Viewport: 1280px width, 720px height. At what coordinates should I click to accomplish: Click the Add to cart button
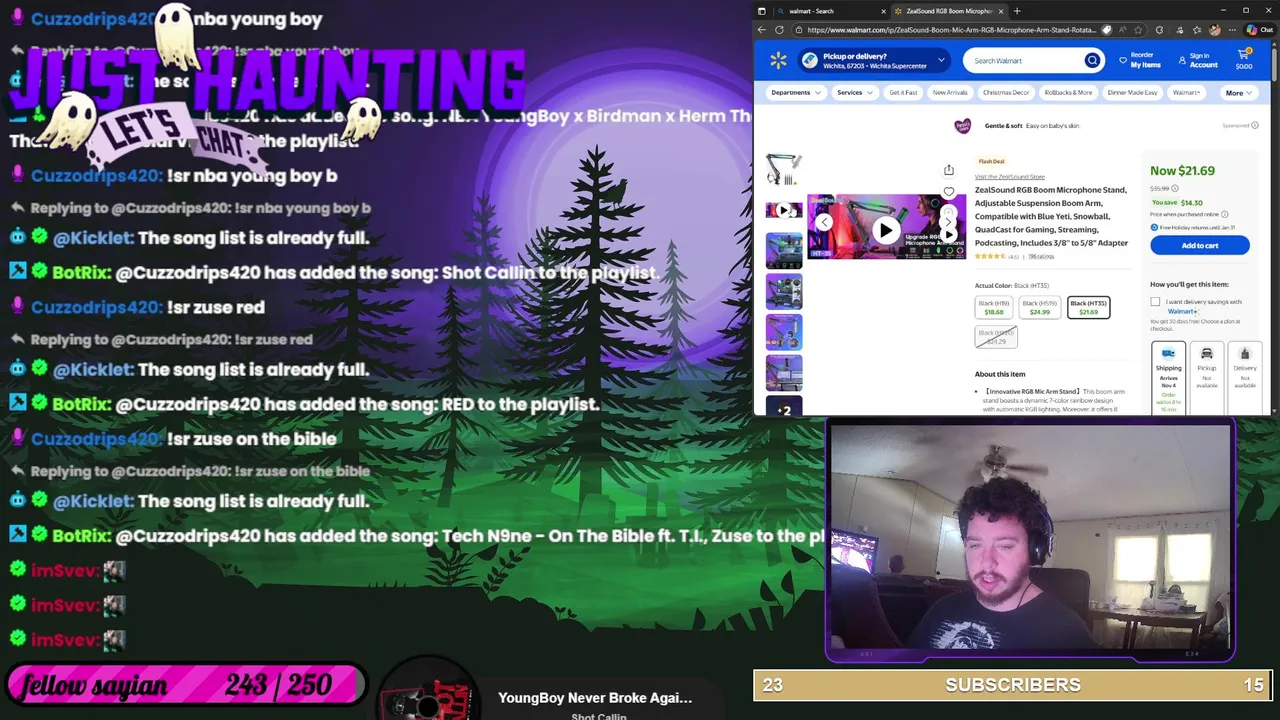pyautogui.click(x=1199, y=246)
